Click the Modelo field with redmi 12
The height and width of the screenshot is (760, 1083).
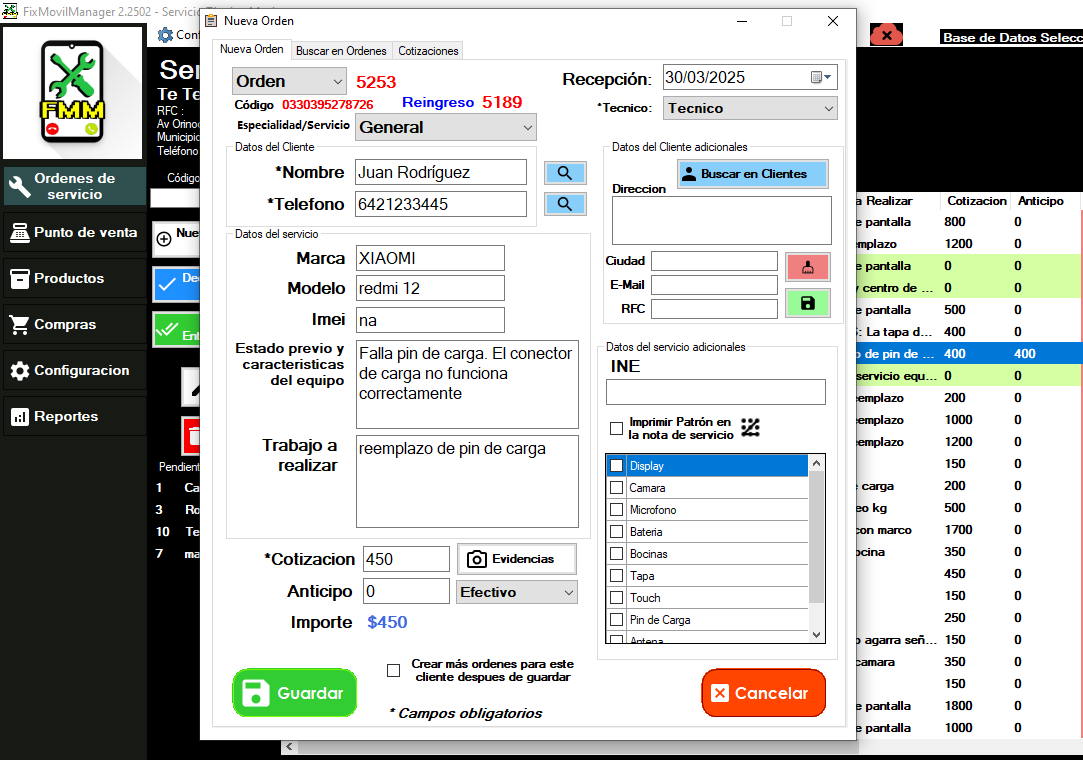[x=430, y=288]
